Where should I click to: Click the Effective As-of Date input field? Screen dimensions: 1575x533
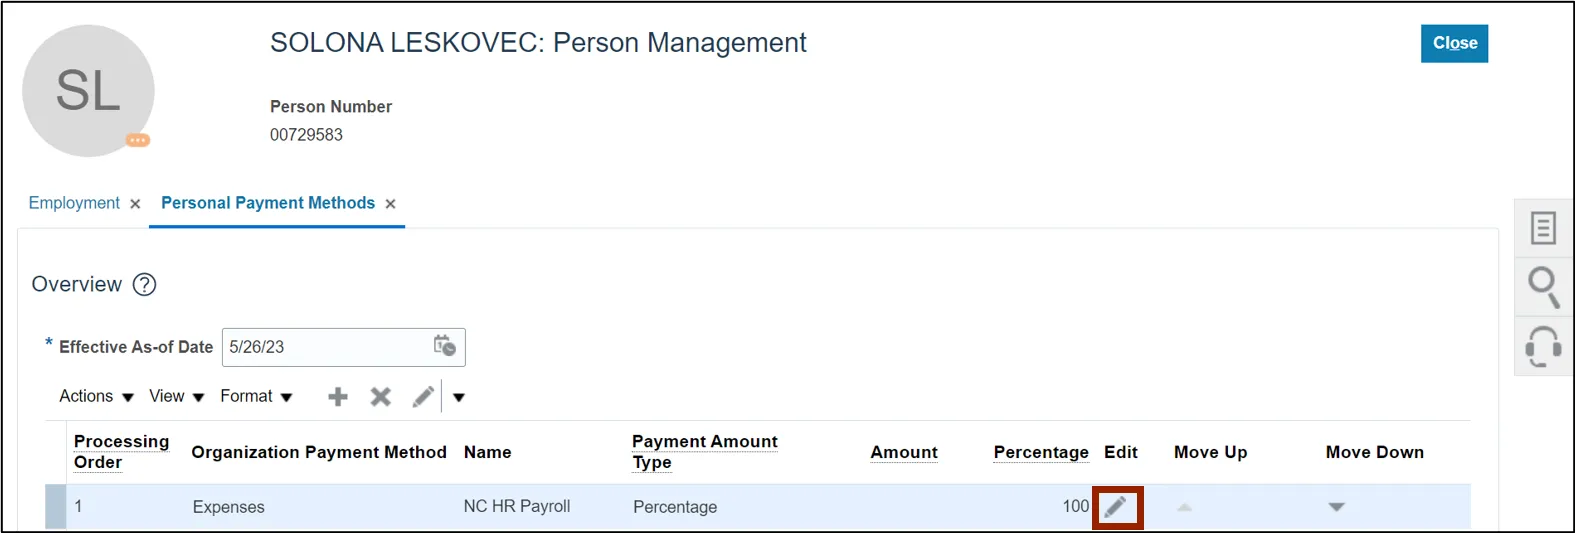coord(324,347)
